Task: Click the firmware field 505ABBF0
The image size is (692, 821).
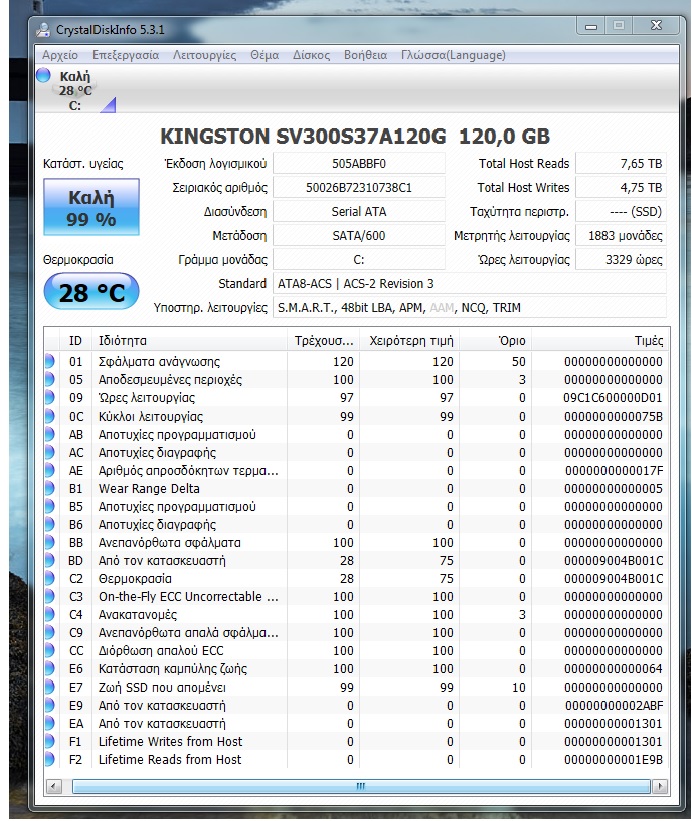Action: (x=359, y=164)
